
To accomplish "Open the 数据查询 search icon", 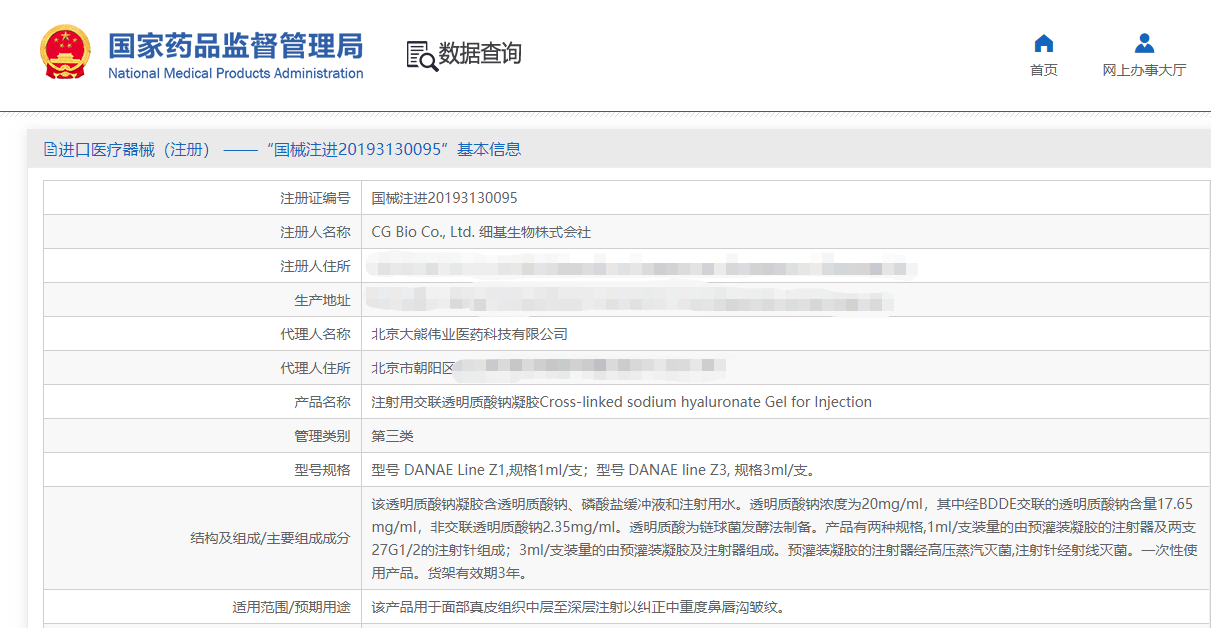I will 421,55.
